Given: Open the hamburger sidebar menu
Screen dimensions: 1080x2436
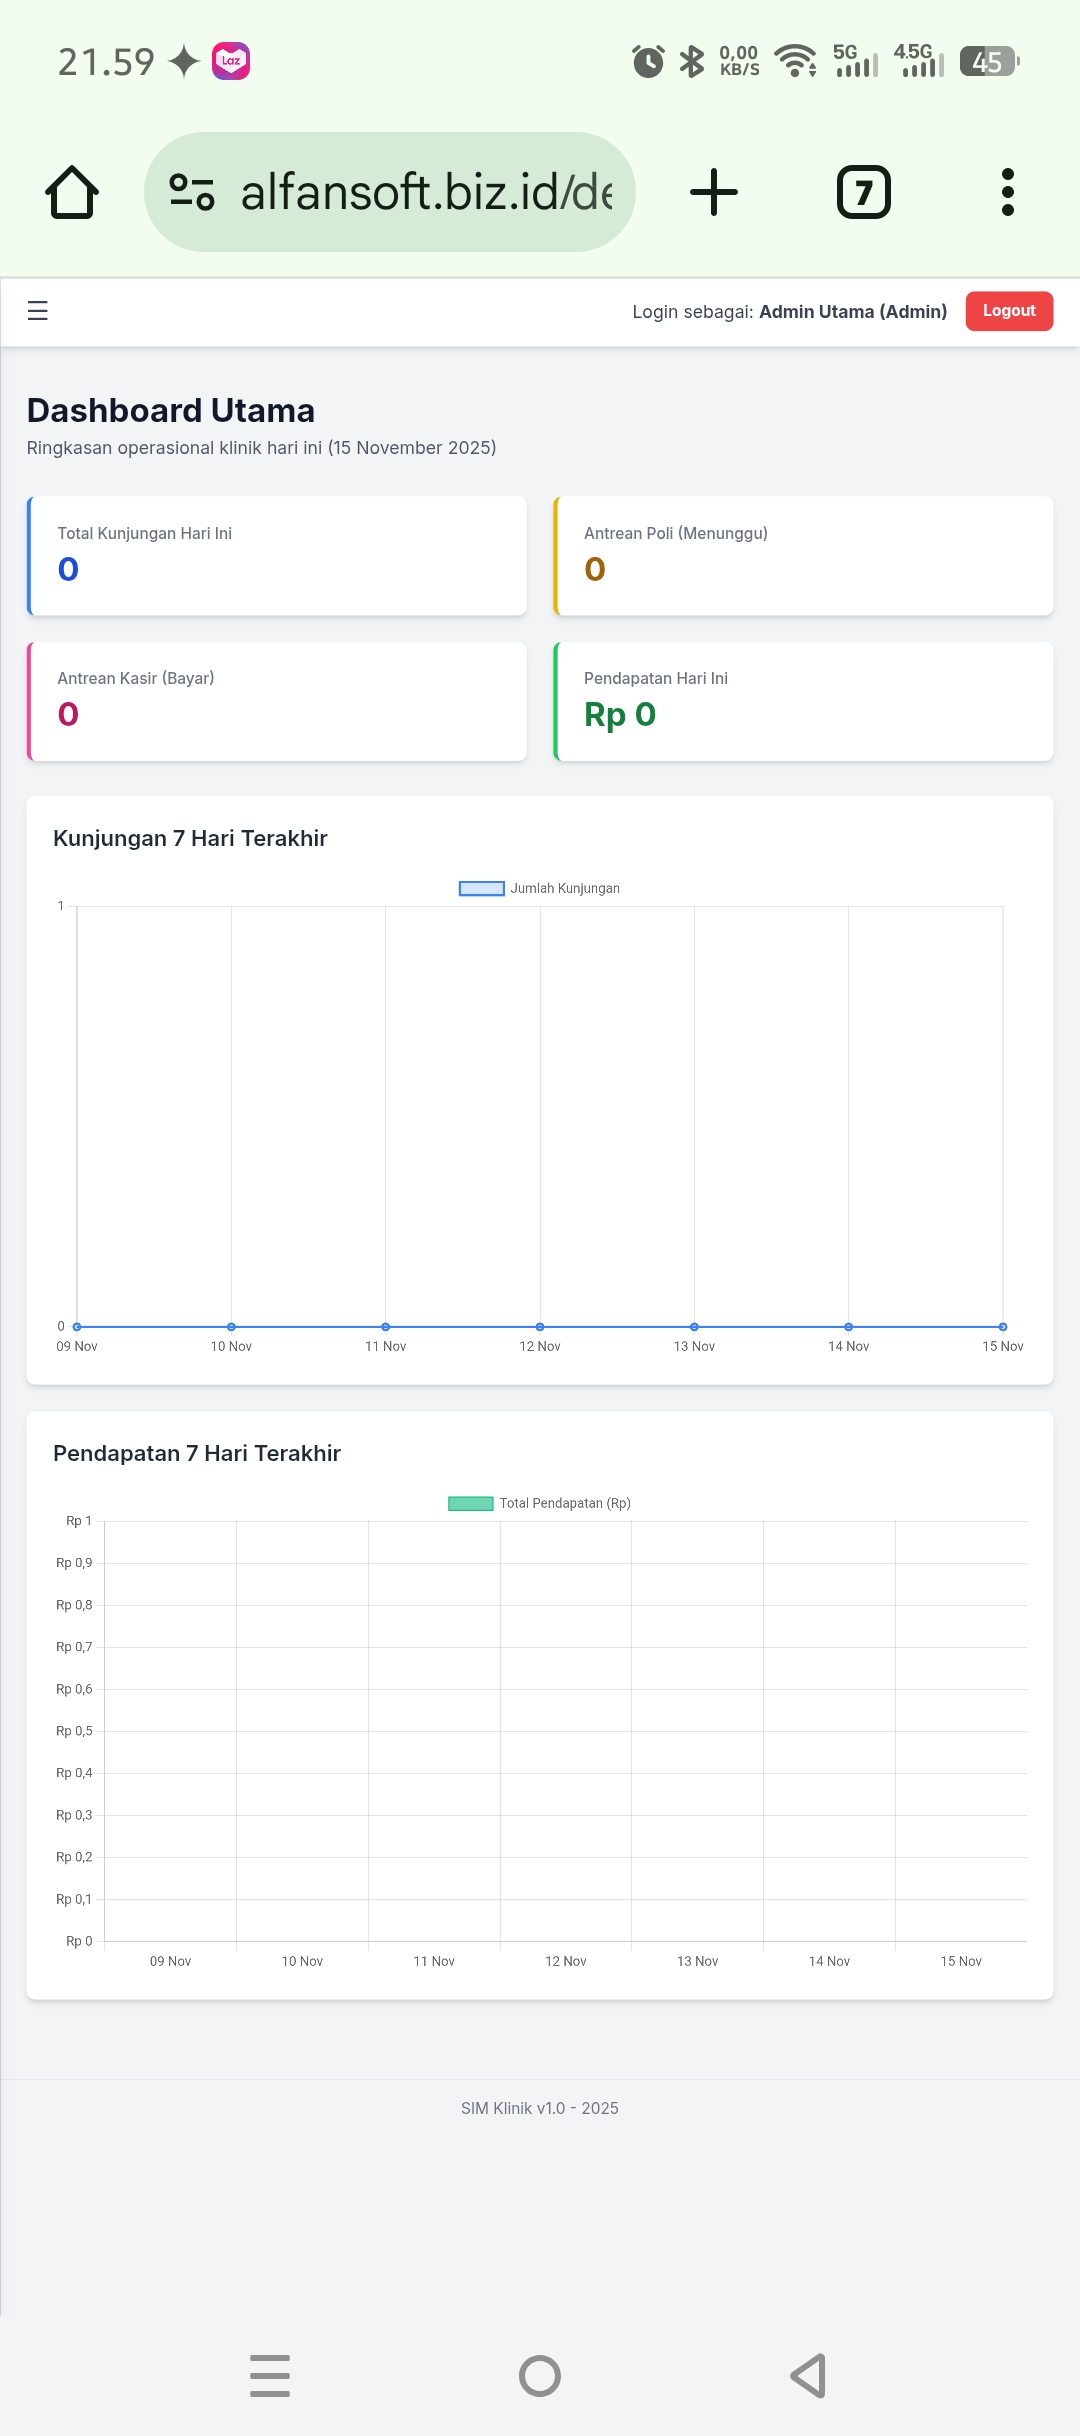Looking at the screenshot, I should pos(38,311).
